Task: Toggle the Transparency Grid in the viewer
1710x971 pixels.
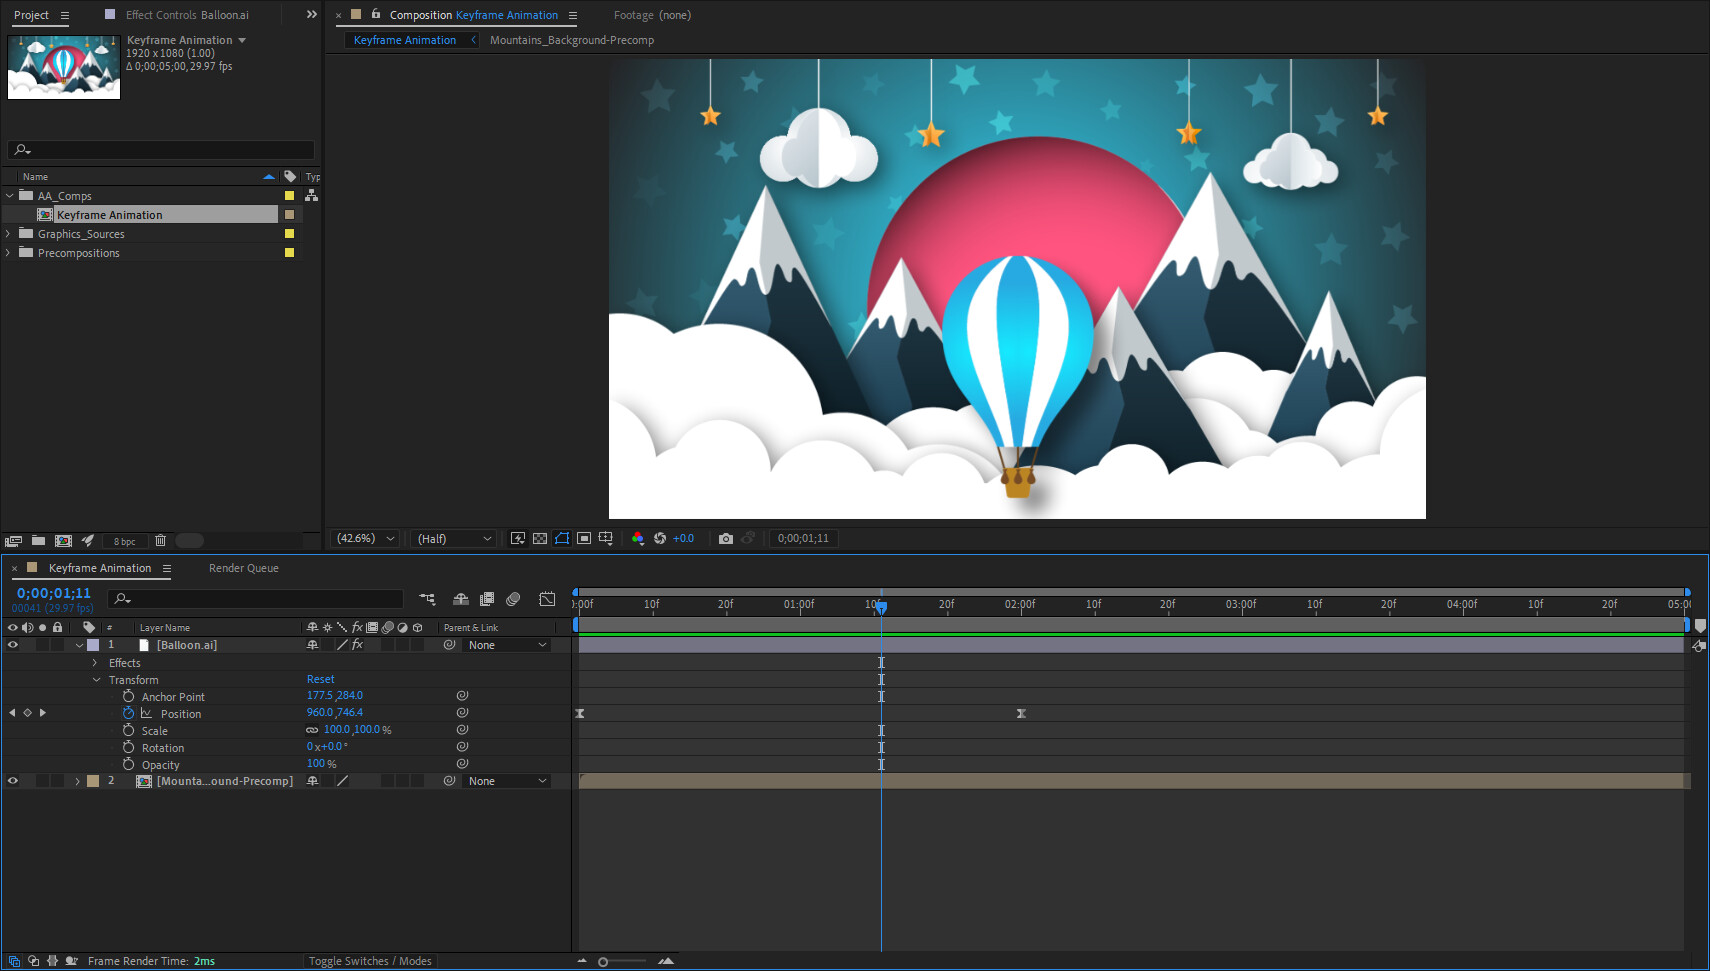Action: 540,538
